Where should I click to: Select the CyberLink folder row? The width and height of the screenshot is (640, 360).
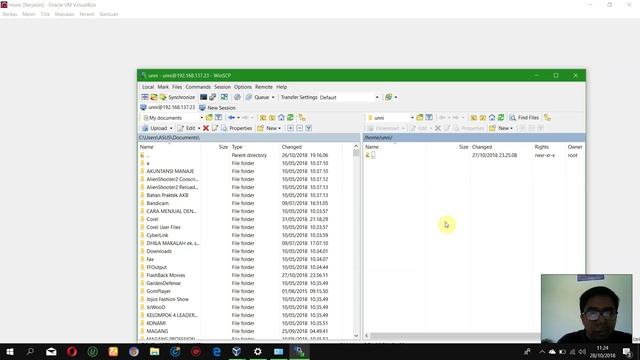tap(245, 235)
